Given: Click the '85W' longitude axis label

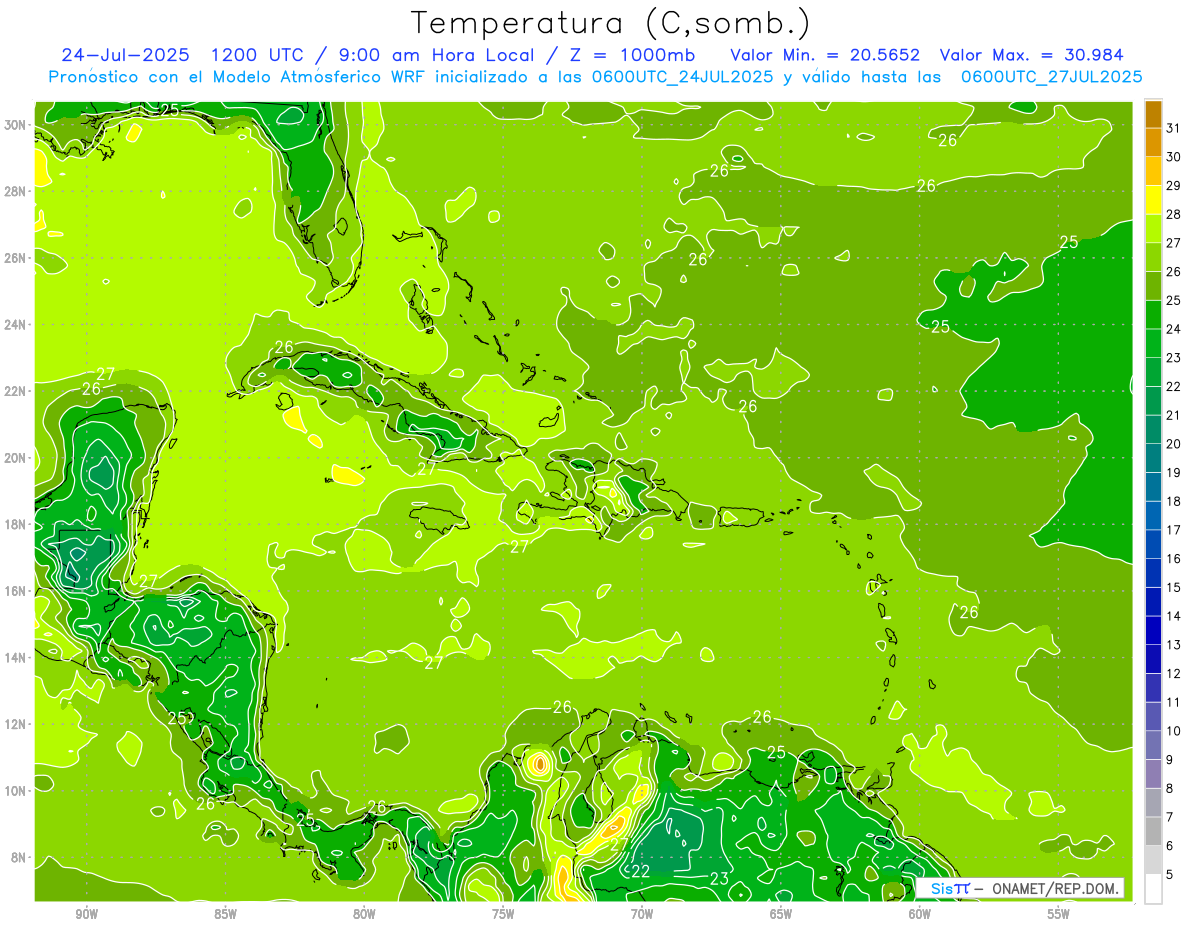Looking at the screenshot, I should (x=225, y=914).
